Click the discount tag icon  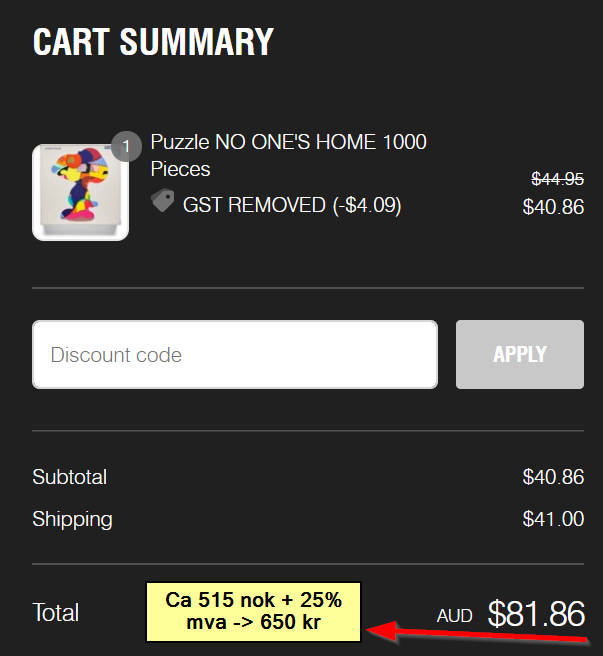pos(162,201)
